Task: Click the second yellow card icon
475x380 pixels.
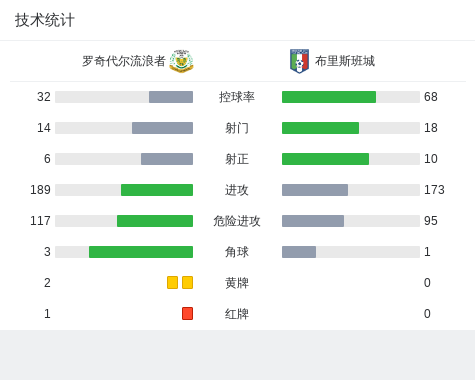Action: 187,282
